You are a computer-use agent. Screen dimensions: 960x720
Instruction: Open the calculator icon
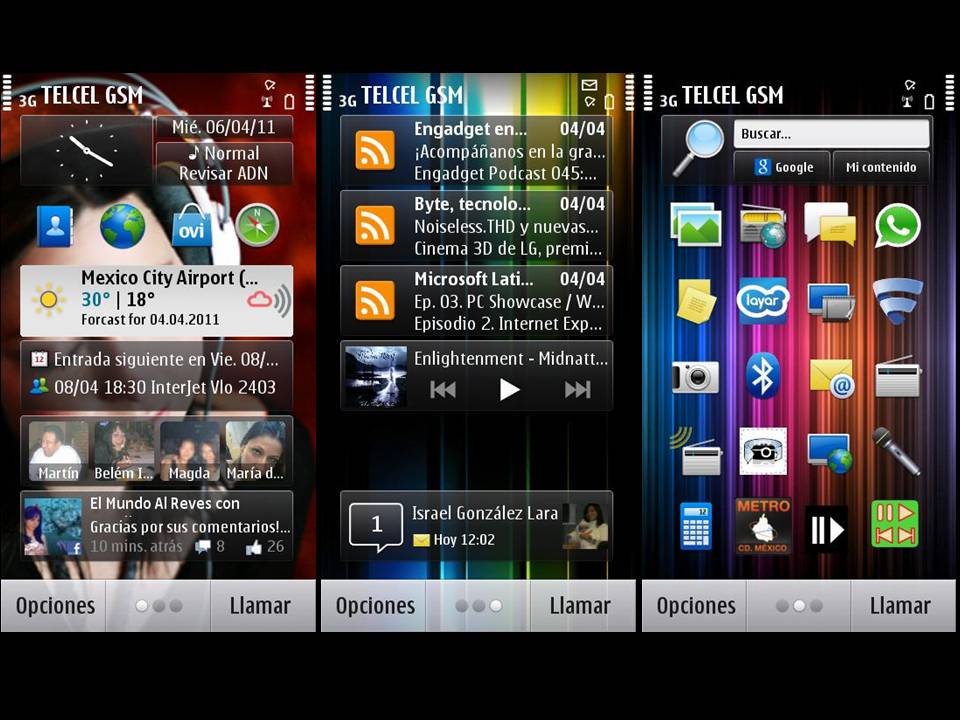(x=696, y=526)
